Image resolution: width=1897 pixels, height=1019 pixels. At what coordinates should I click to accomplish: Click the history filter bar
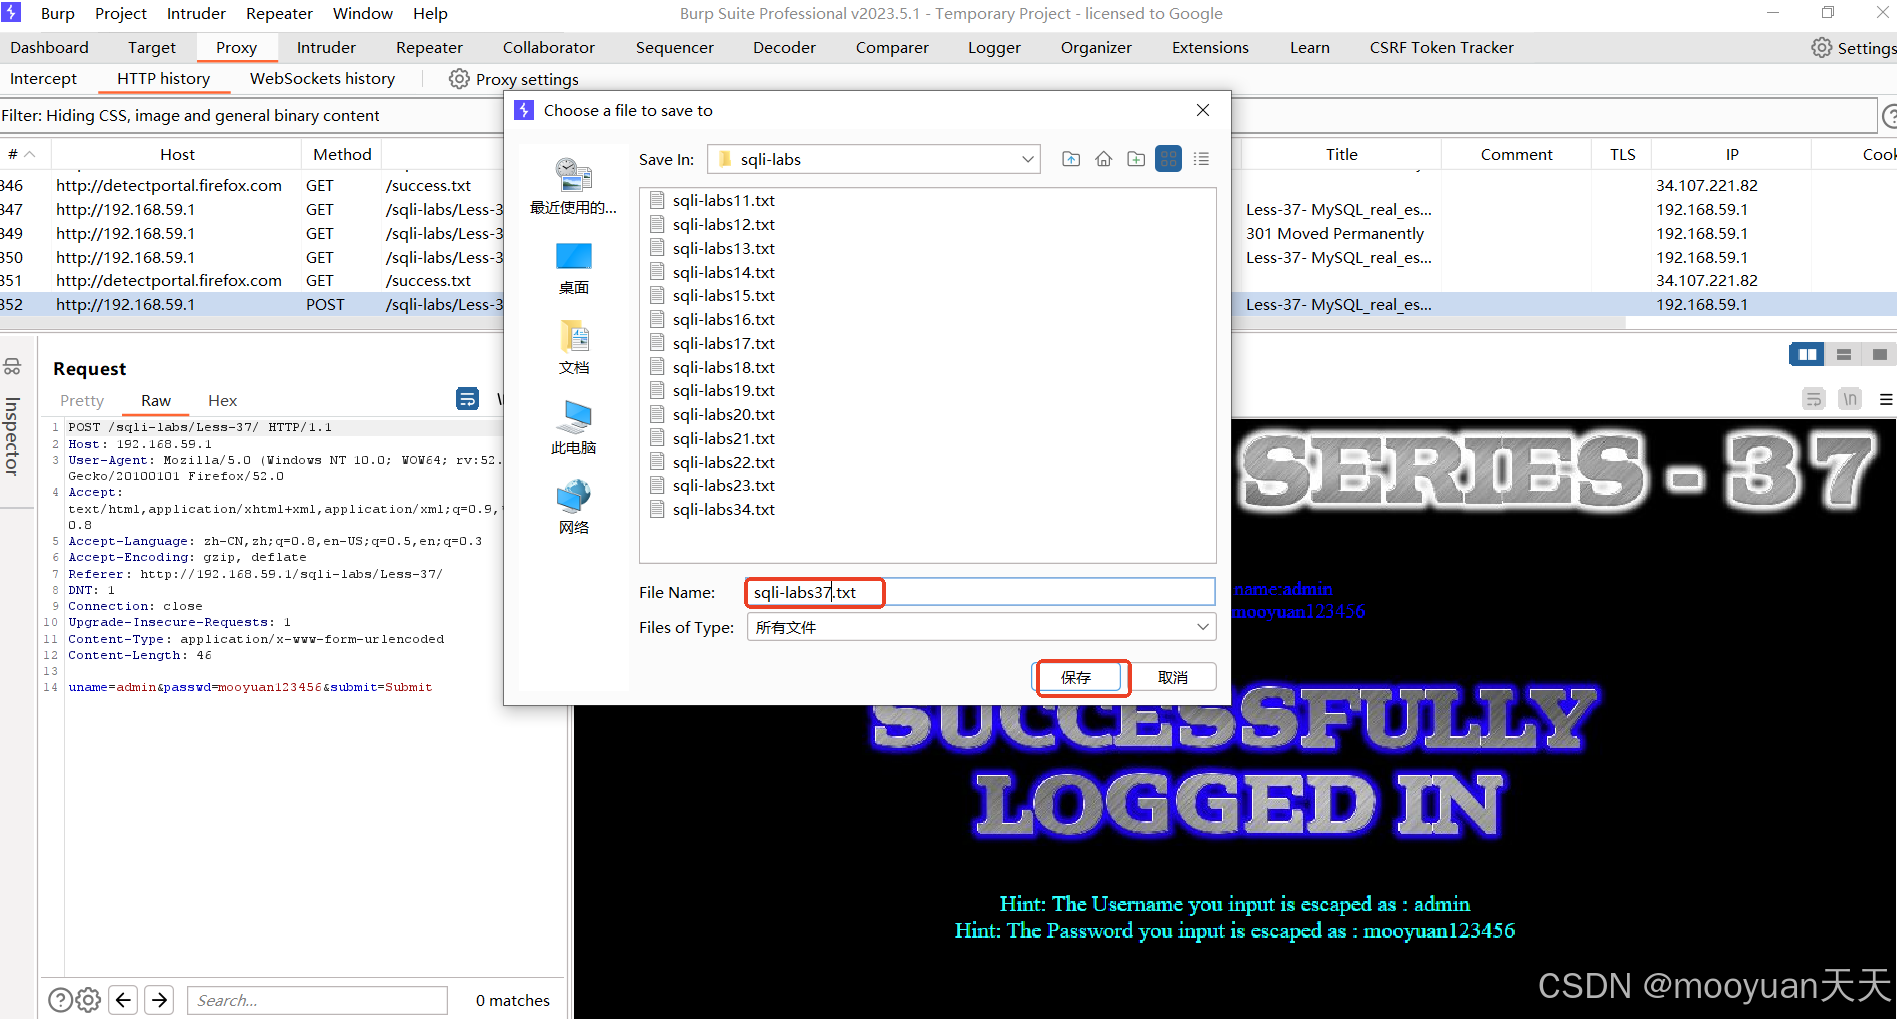(x=938, y=116)
